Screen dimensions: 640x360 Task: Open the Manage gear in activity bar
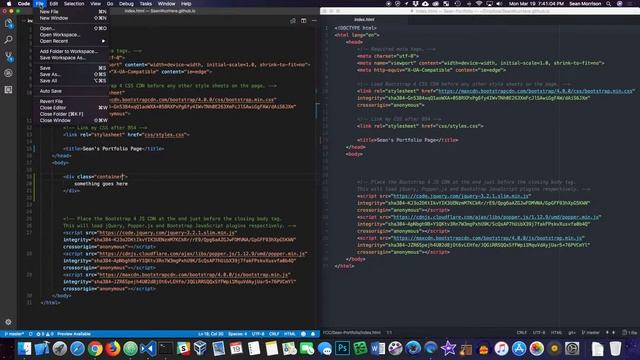click(8, 322)
